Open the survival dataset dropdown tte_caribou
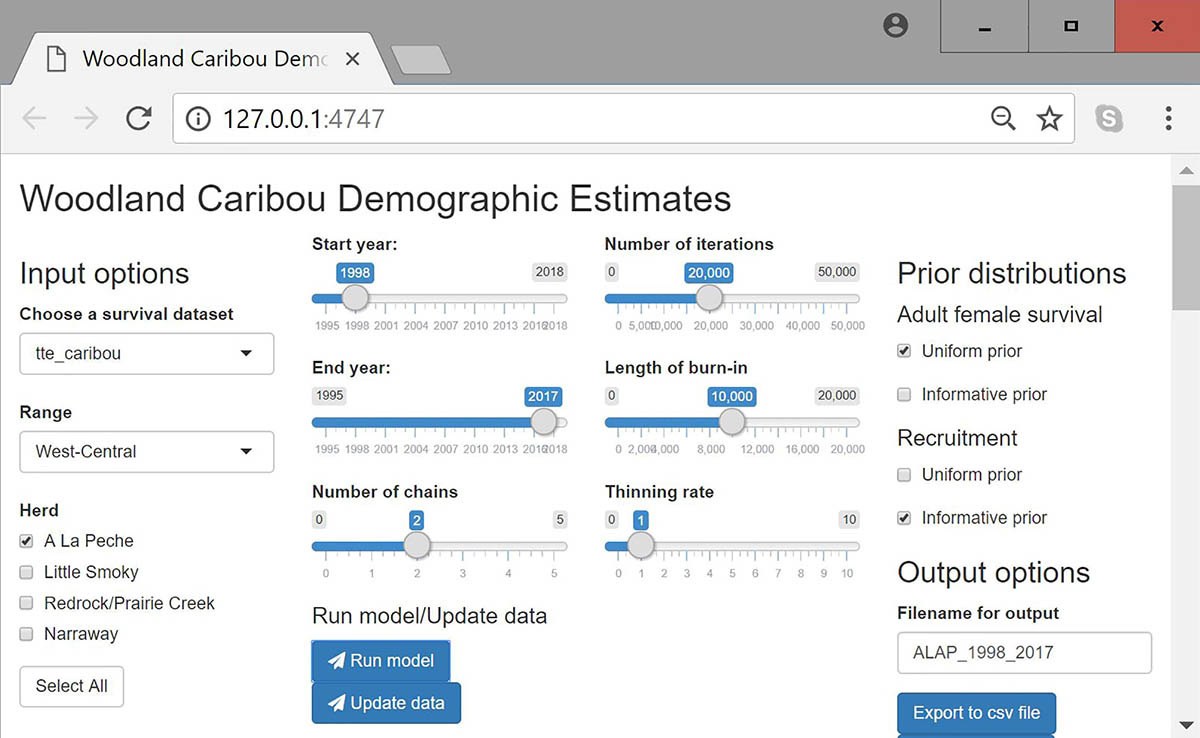 coord(147,353)
